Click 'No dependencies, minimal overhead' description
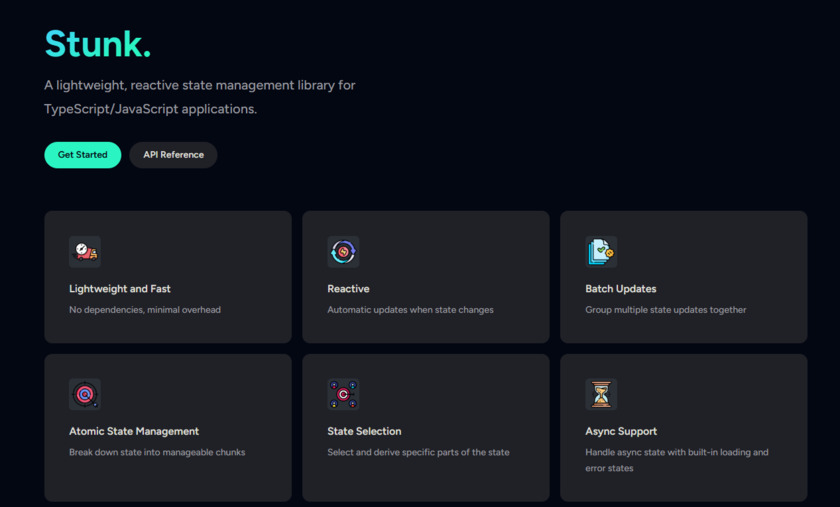Screen dimensions: 840x507 [x=145, y=310]
